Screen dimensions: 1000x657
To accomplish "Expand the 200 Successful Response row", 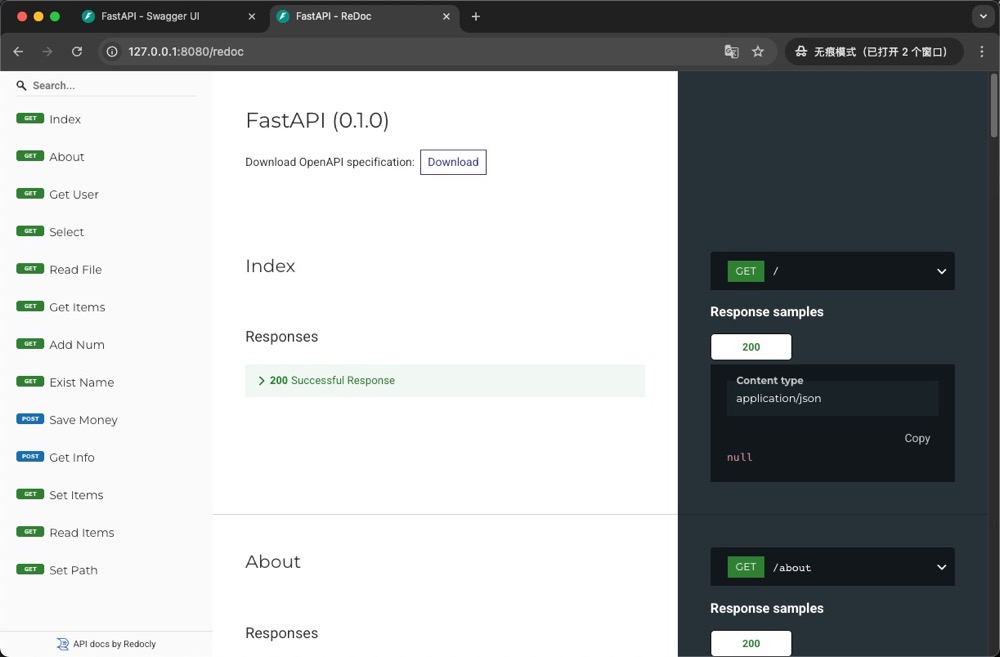I will coord(330,381).
